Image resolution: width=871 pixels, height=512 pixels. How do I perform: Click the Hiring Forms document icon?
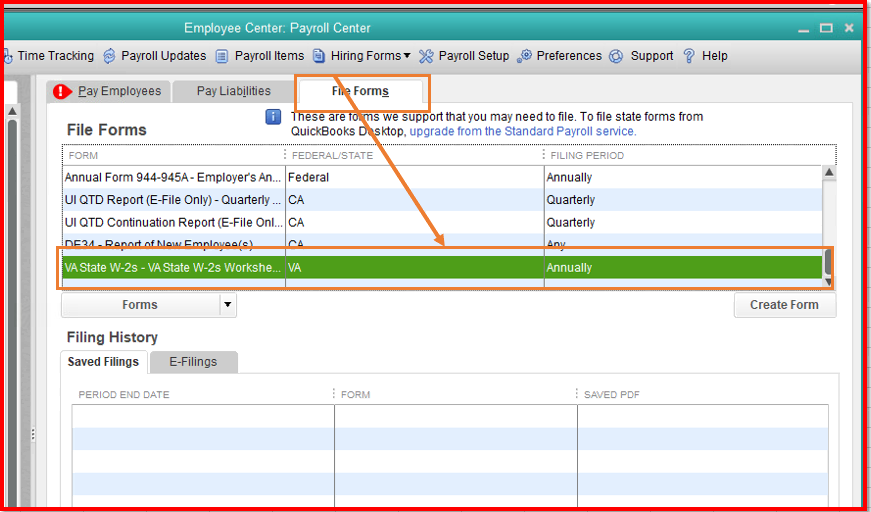pos(318,56)
